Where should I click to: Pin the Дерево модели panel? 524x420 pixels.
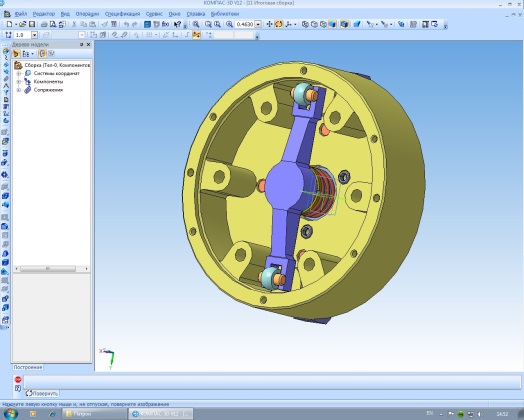point(81,44)
